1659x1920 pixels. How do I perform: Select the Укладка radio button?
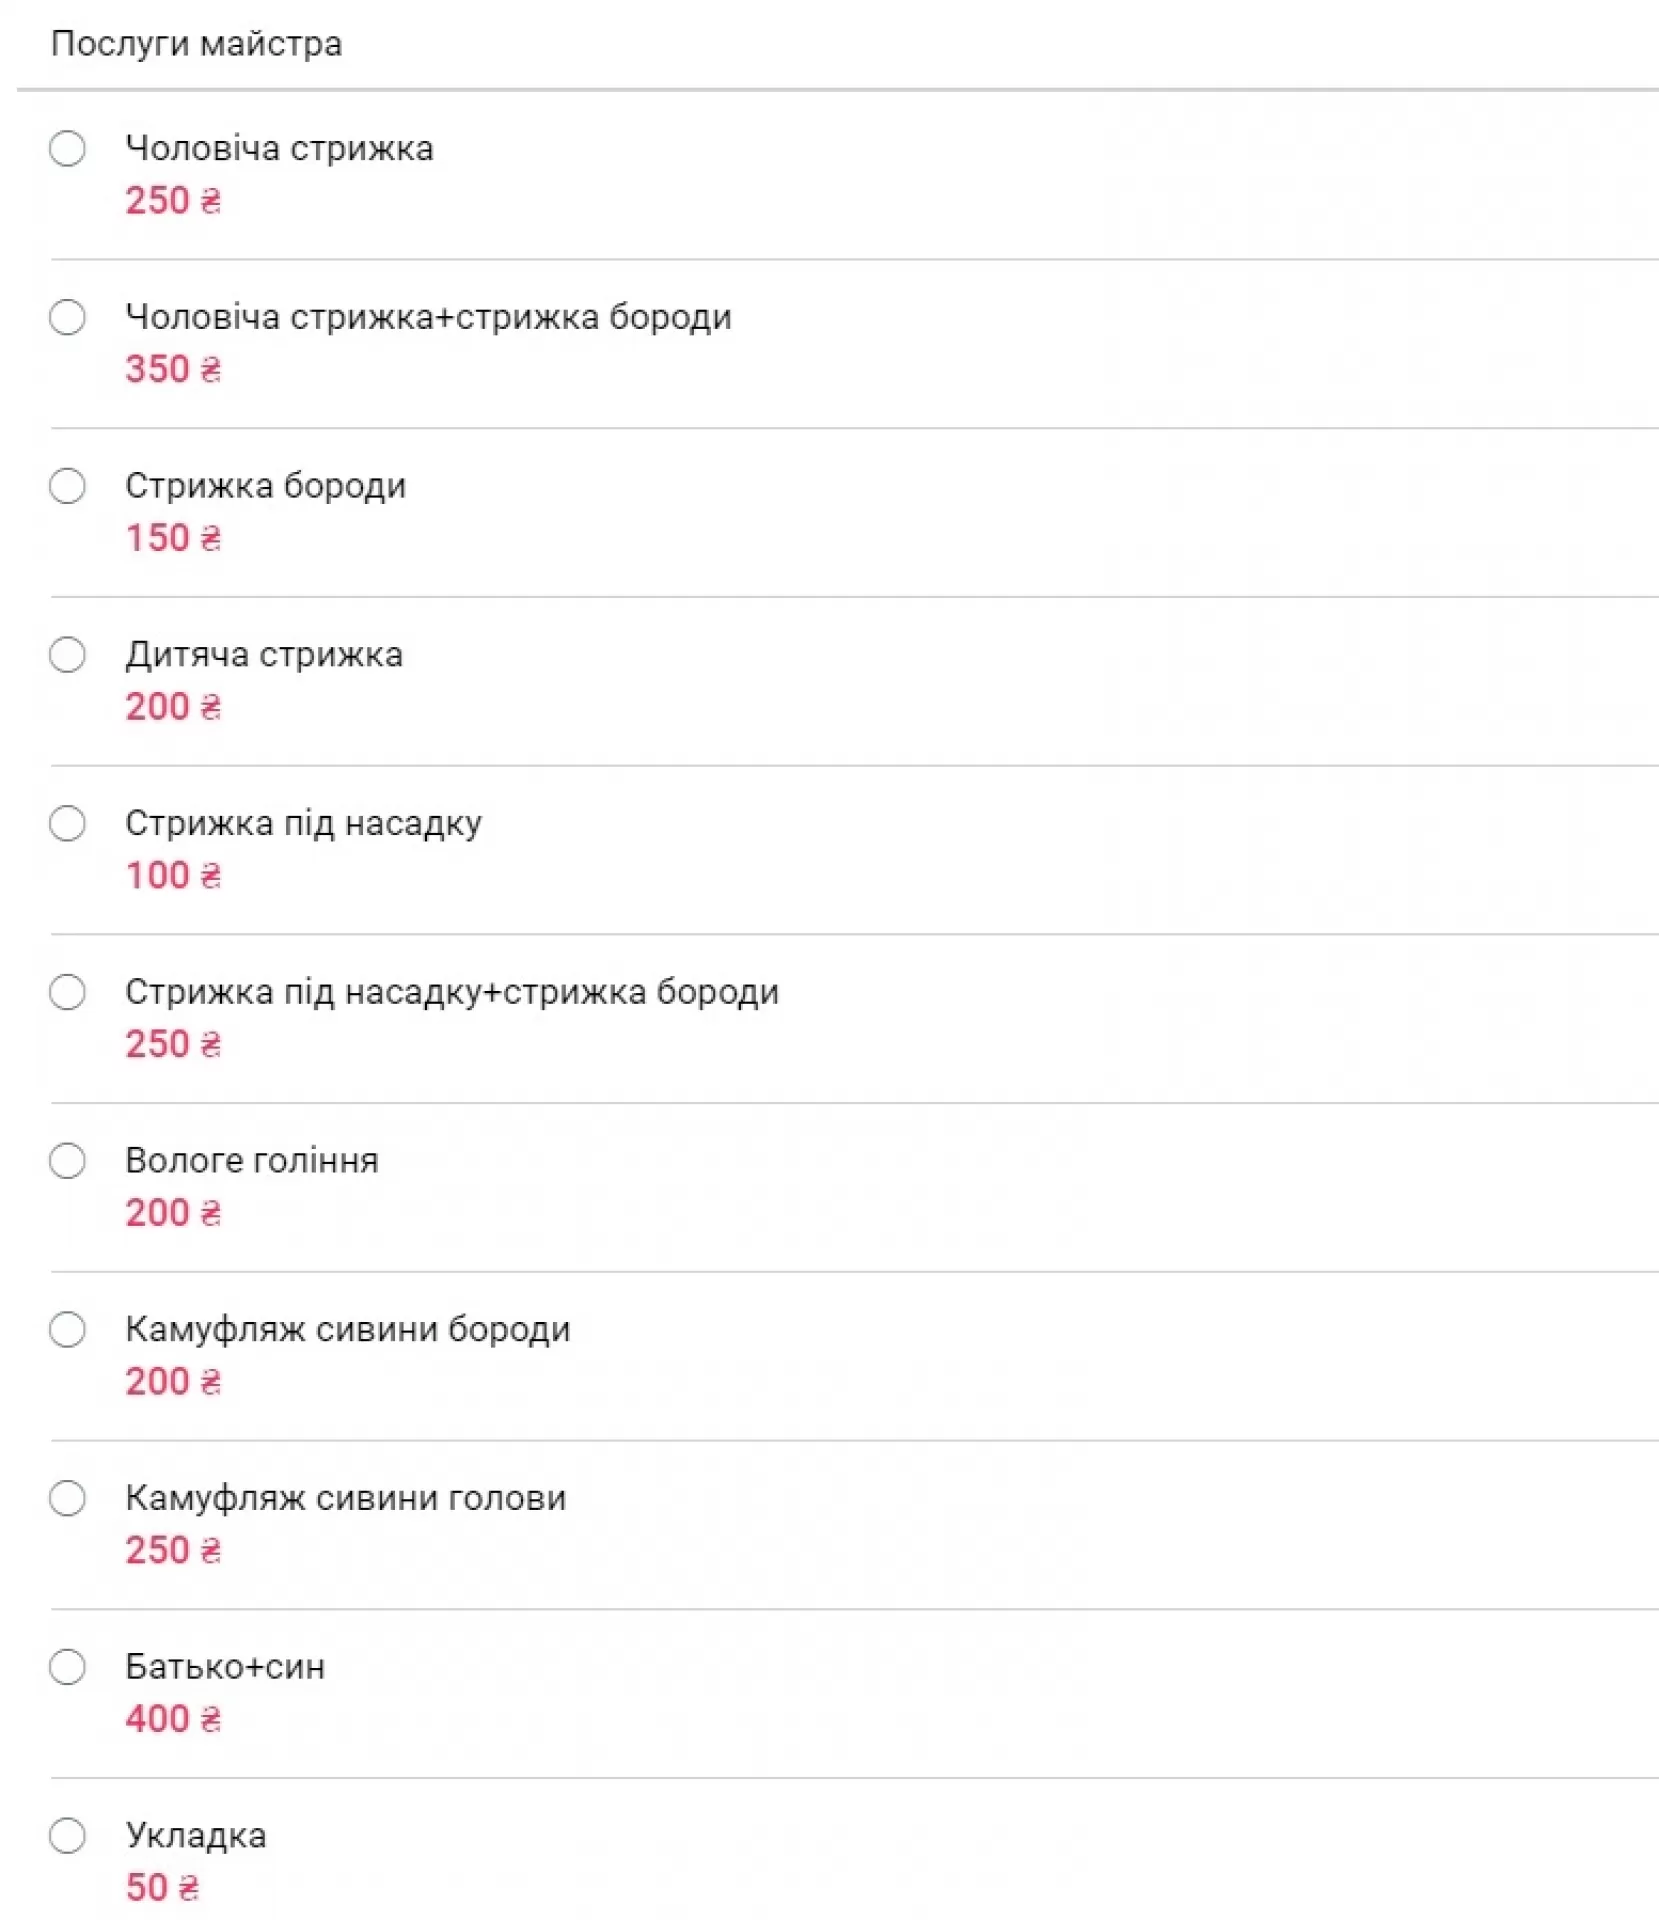[67, 1836]
